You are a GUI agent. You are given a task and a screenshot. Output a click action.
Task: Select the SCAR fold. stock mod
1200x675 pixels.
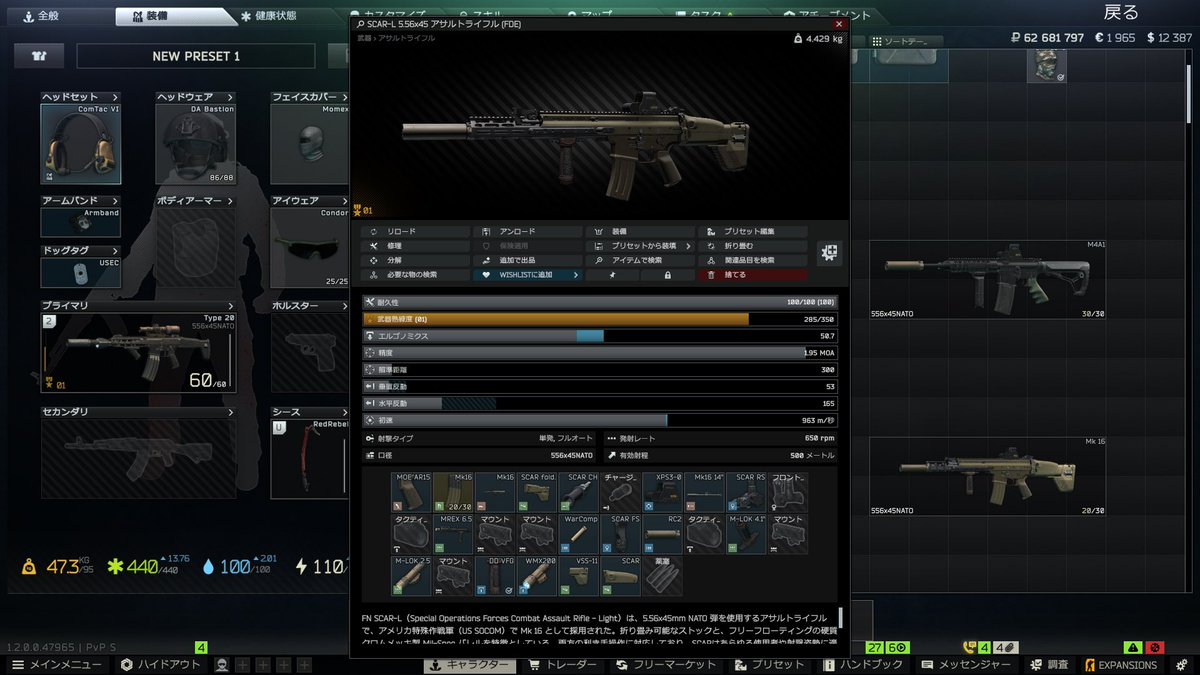click(x=537, y=492)
